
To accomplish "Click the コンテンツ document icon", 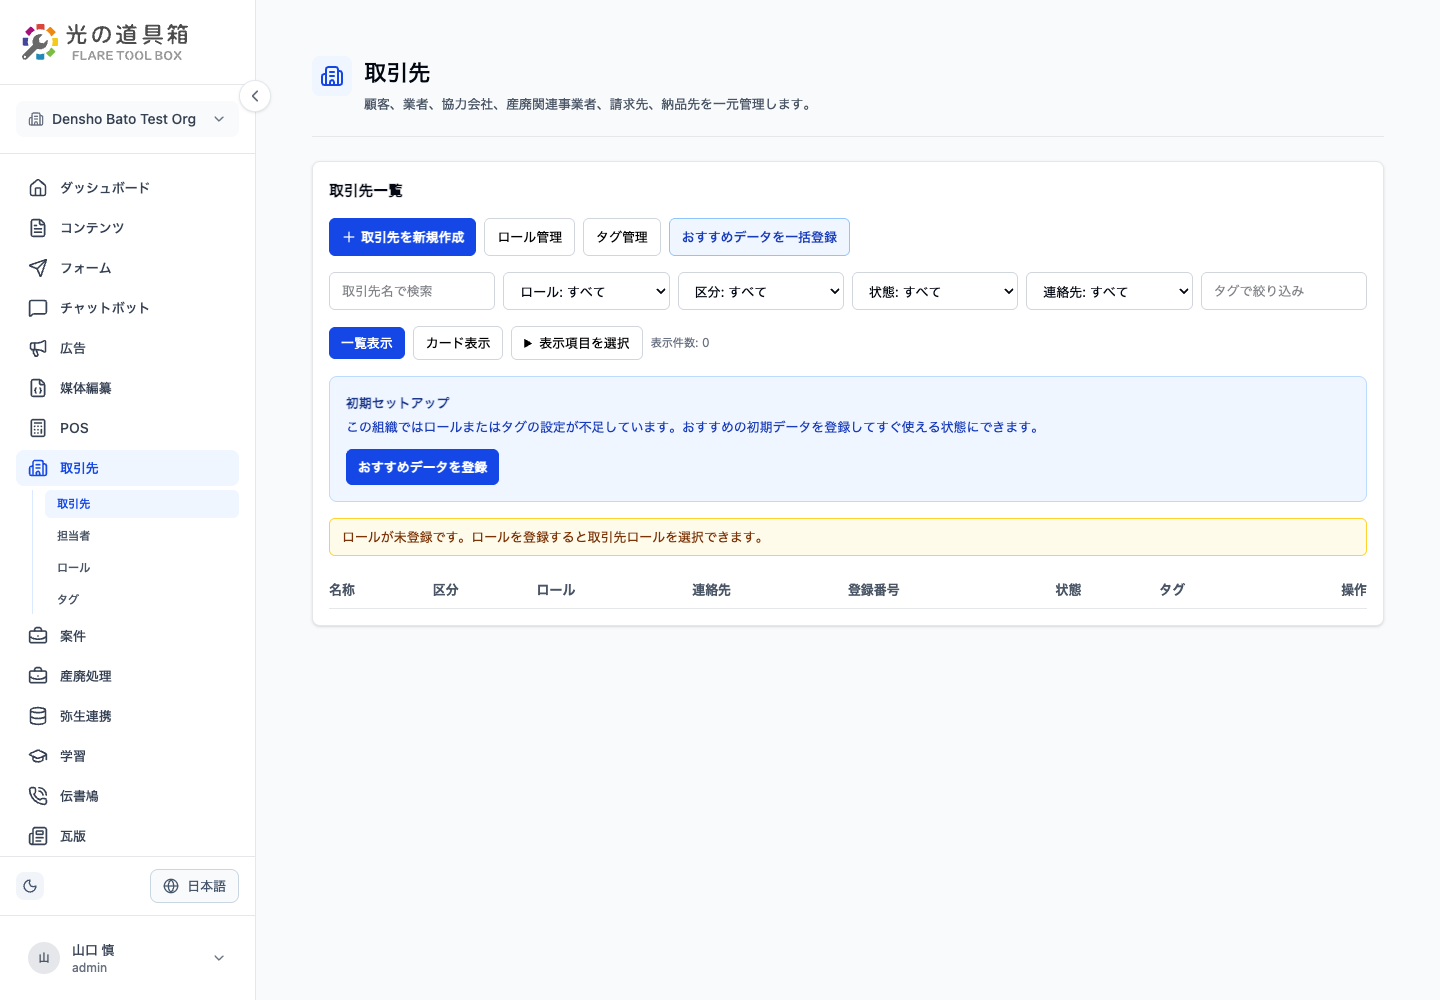I will (38, 228).
